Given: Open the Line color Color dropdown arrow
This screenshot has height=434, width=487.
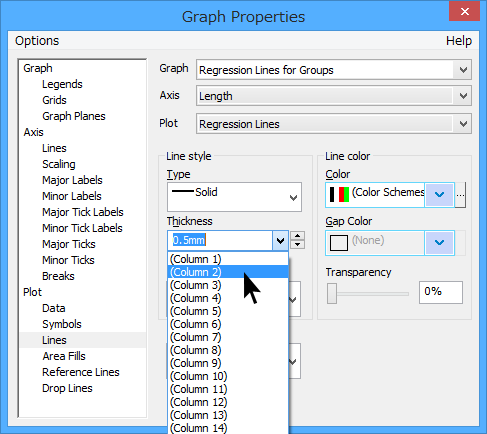Looking at the screenshot, I should click(x=439, y=195).
